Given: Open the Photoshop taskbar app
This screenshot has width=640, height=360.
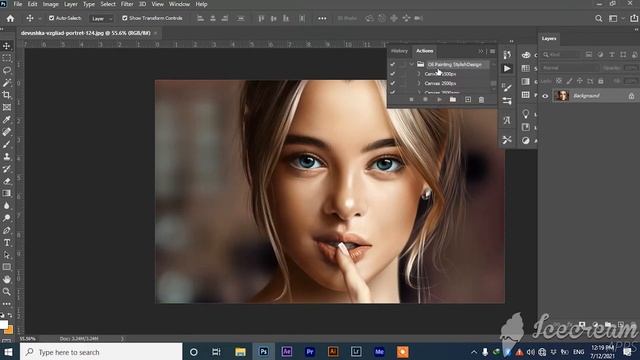Looking at the screenshot, I should [264, 351].
